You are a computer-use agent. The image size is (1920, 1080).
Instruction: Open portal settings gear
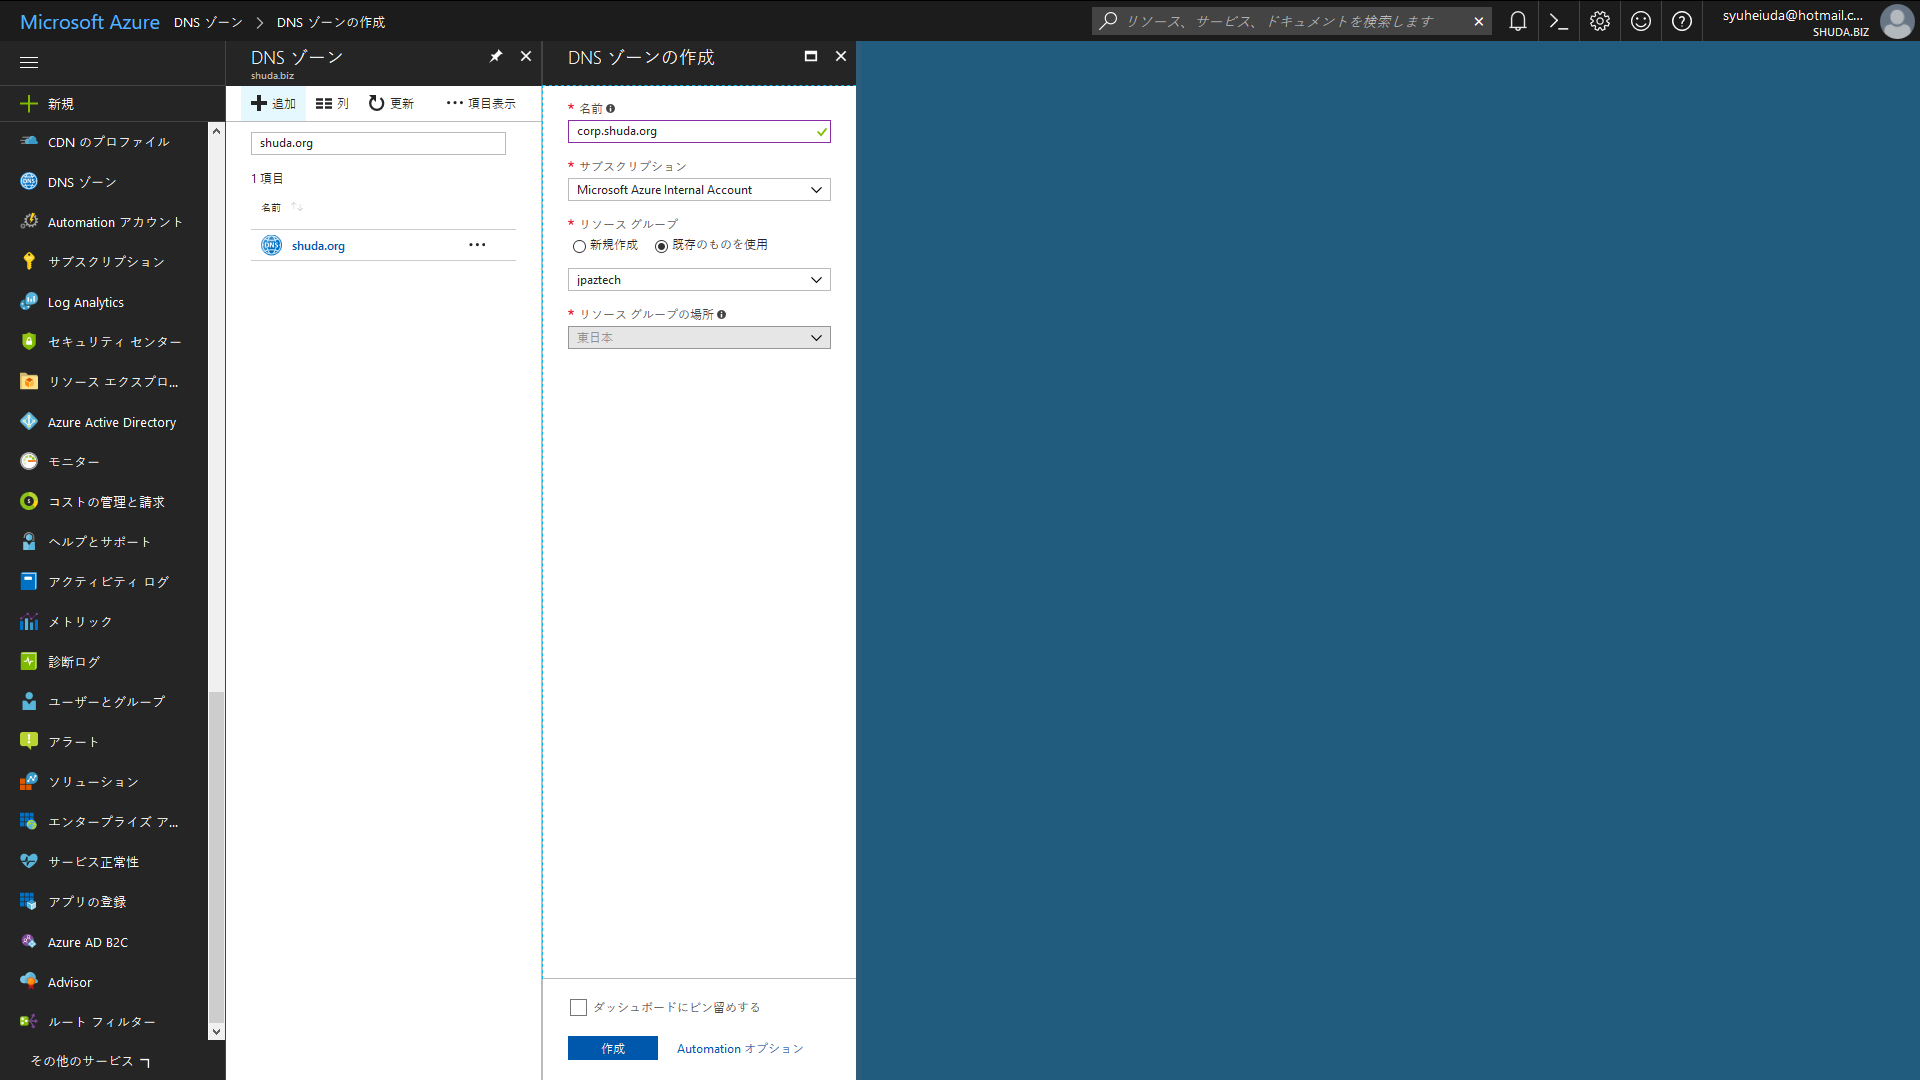(1600, 21)
